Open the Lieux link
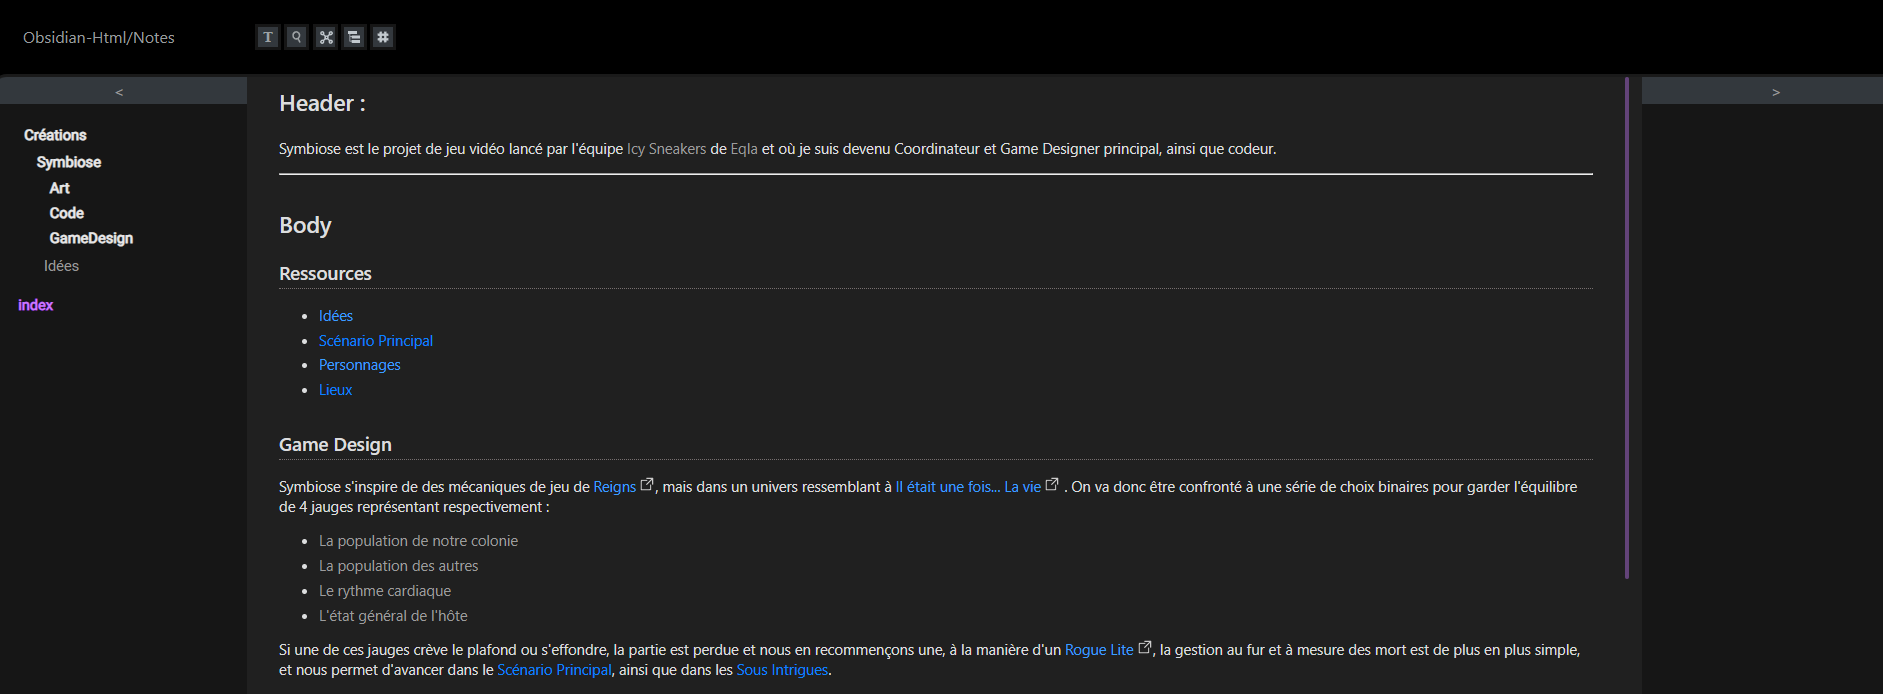This screenshot has width=1883, height=694. (336, 390)
